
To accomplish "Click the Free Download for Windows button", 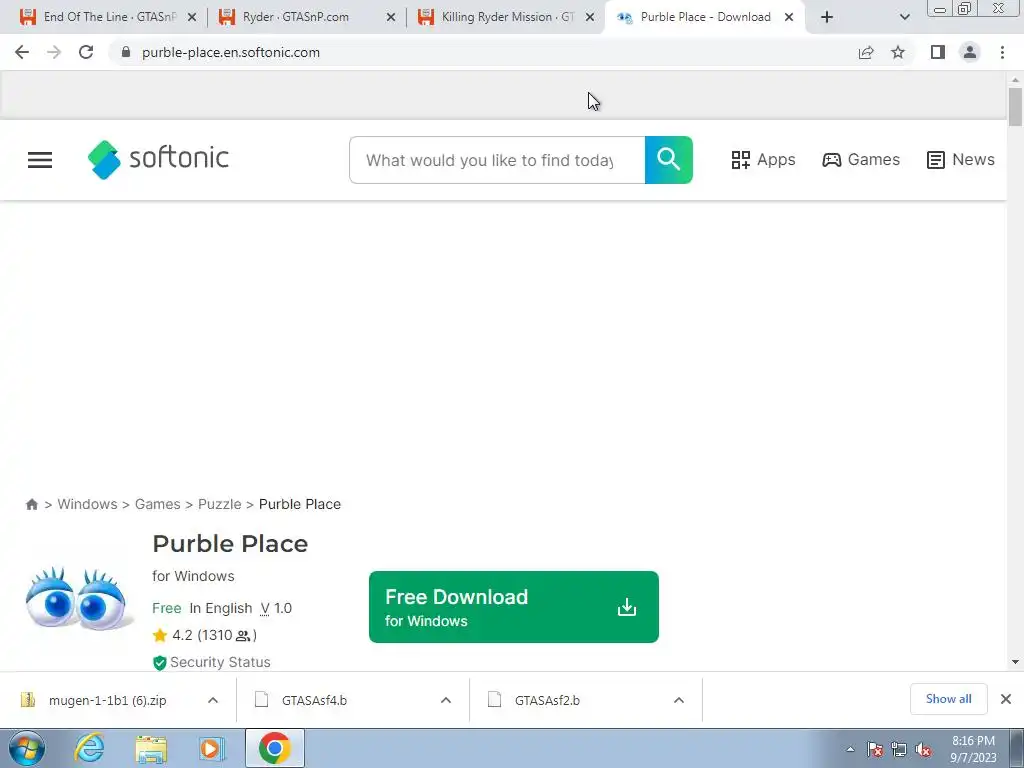I will click(x=514, y=607).
